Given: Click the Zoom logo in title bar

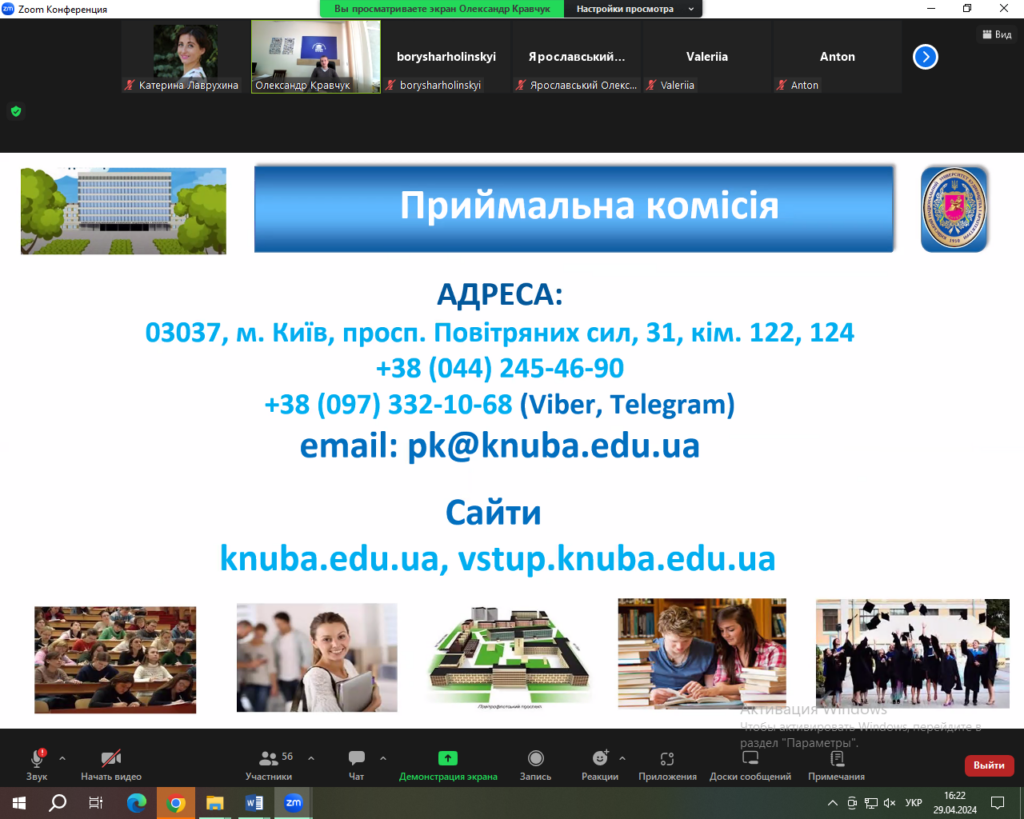Looking at the screenshot, I should 8,8.
